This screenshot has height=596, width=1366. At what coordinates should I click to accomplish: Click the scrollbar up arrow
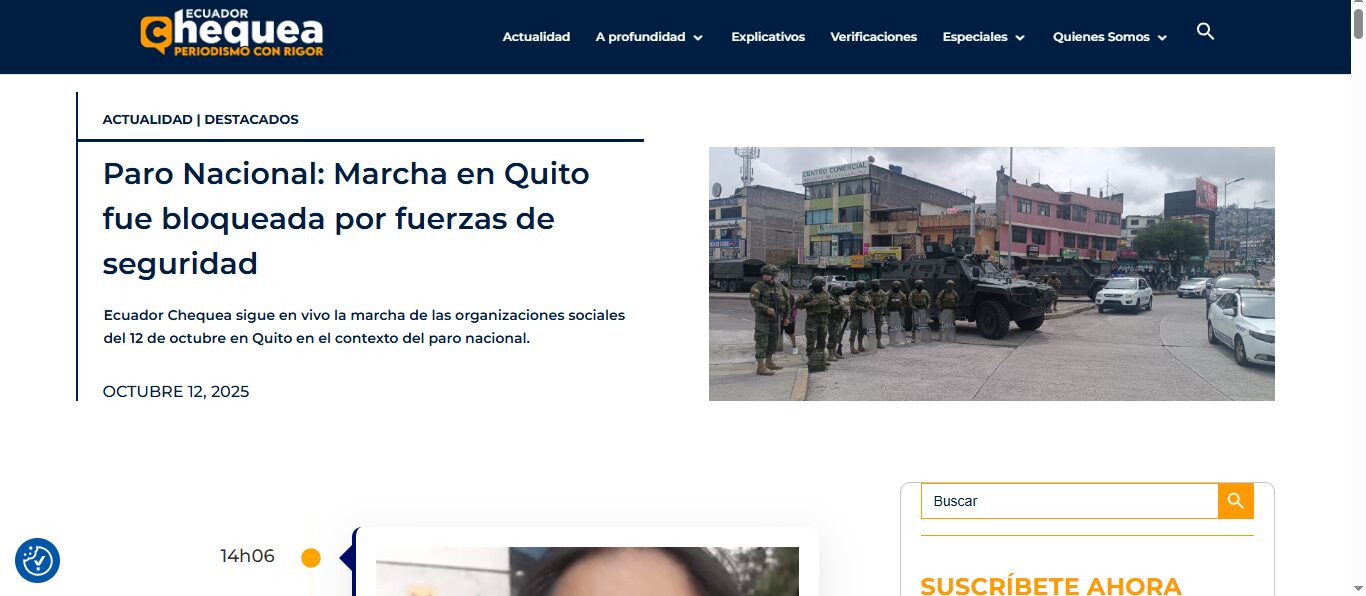[1358, 7]
